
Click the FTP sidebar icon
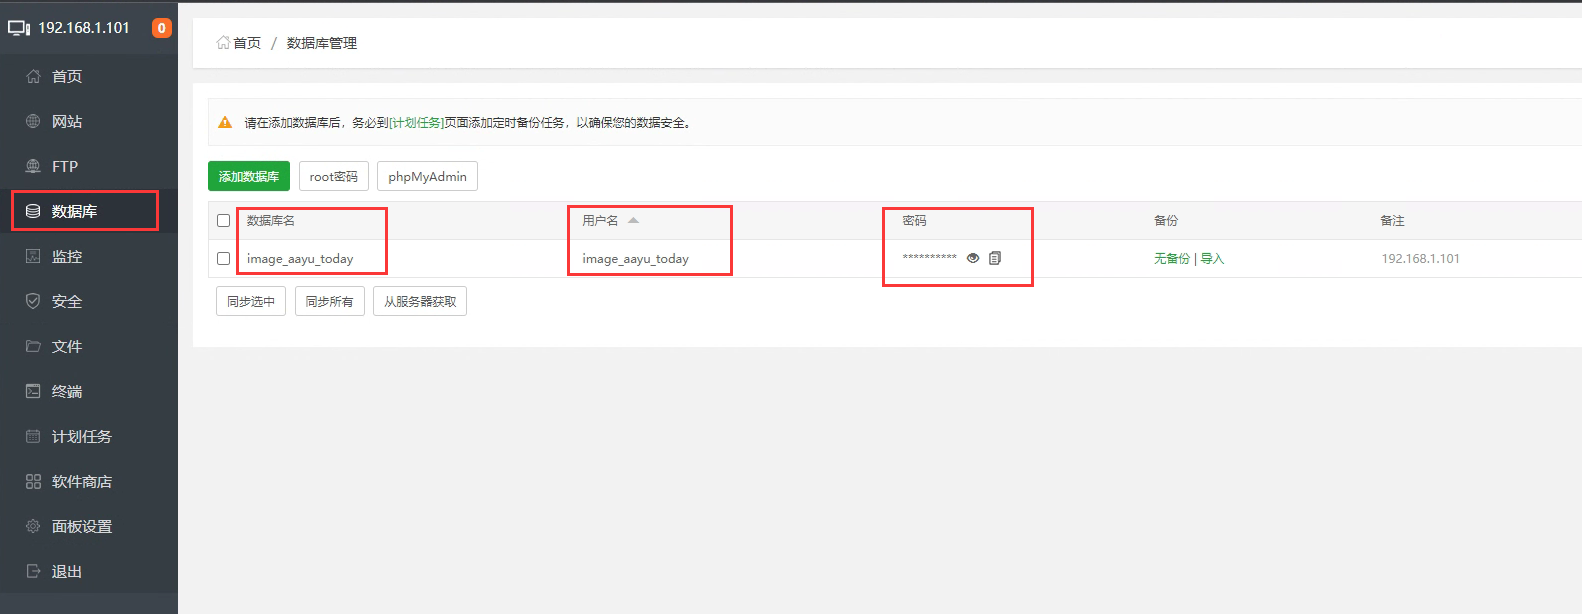click(33, 167)
